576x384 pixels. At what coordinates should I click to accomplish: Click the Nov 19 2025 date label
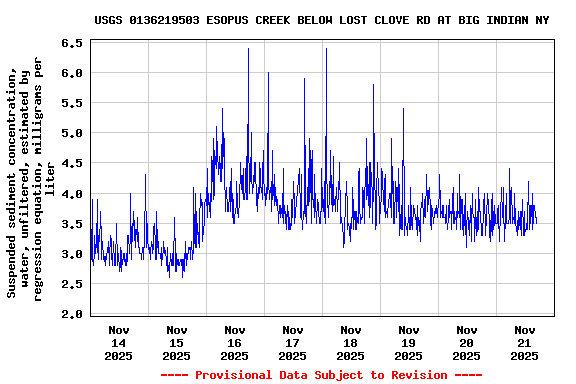pos(409,343)
